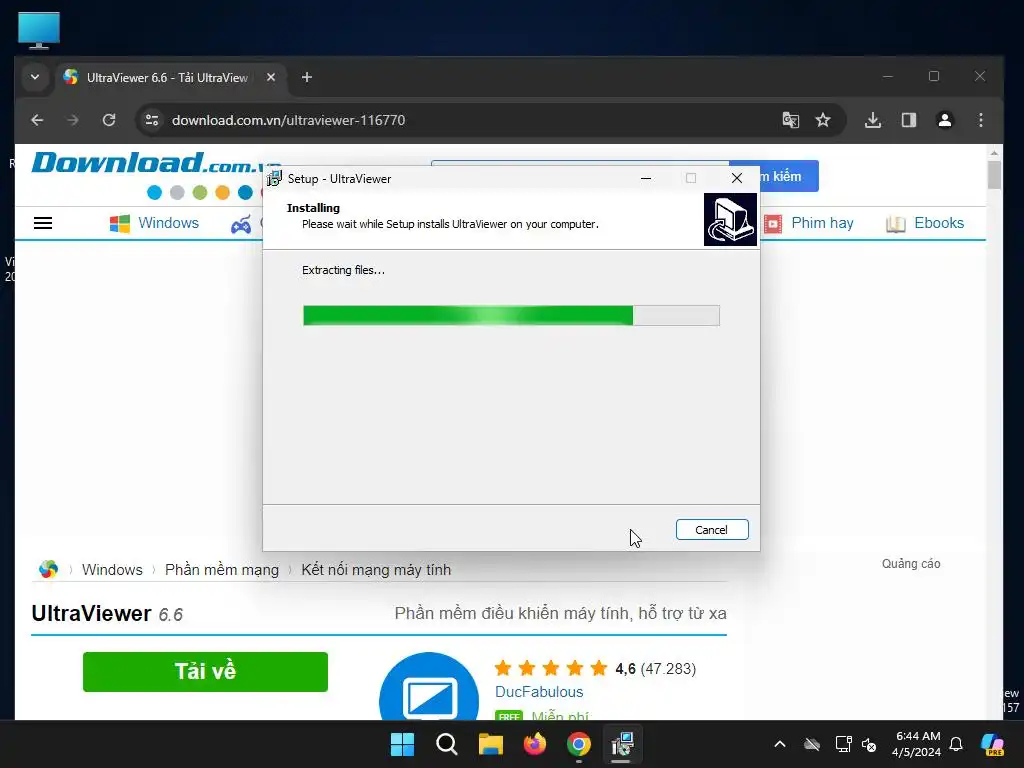This screenshot has width=1024, height=768.
Task: Click the UltraViewer app thumbnail icon
Action: click(429, 687)
